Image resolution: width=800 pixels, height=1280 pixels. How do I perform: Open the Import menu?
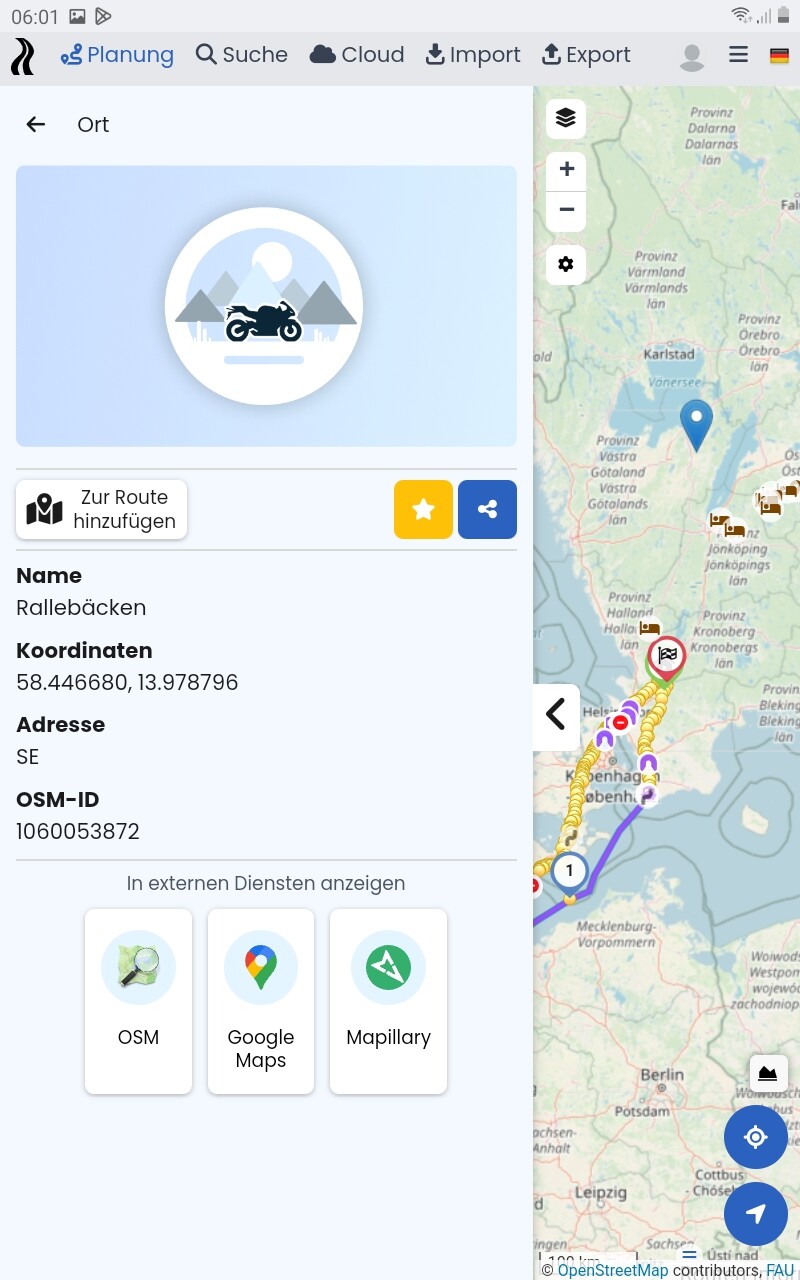473,55
